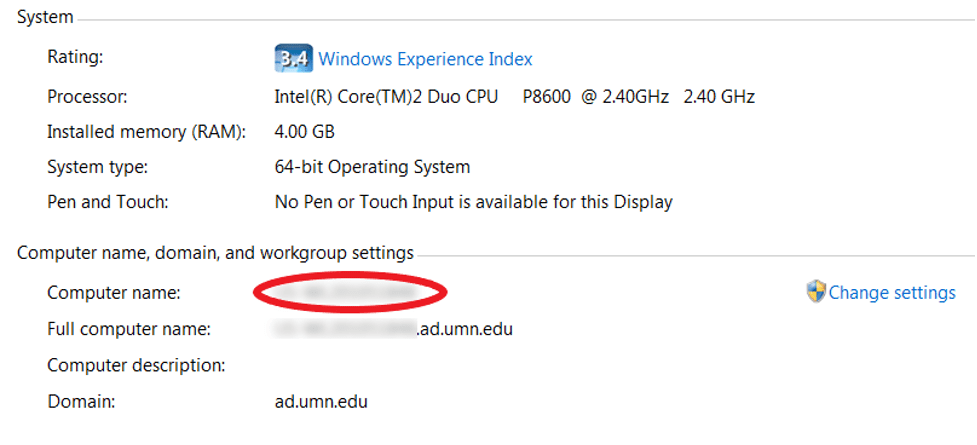Click the ad.umn.edu Domain value
This screenshot has height=445, width=977.
(x=319, y=402)
